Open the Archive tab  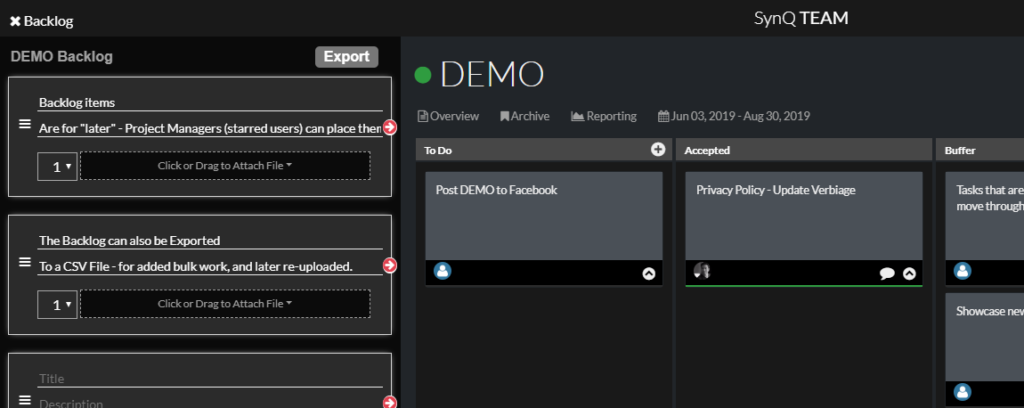click(525, 116)
